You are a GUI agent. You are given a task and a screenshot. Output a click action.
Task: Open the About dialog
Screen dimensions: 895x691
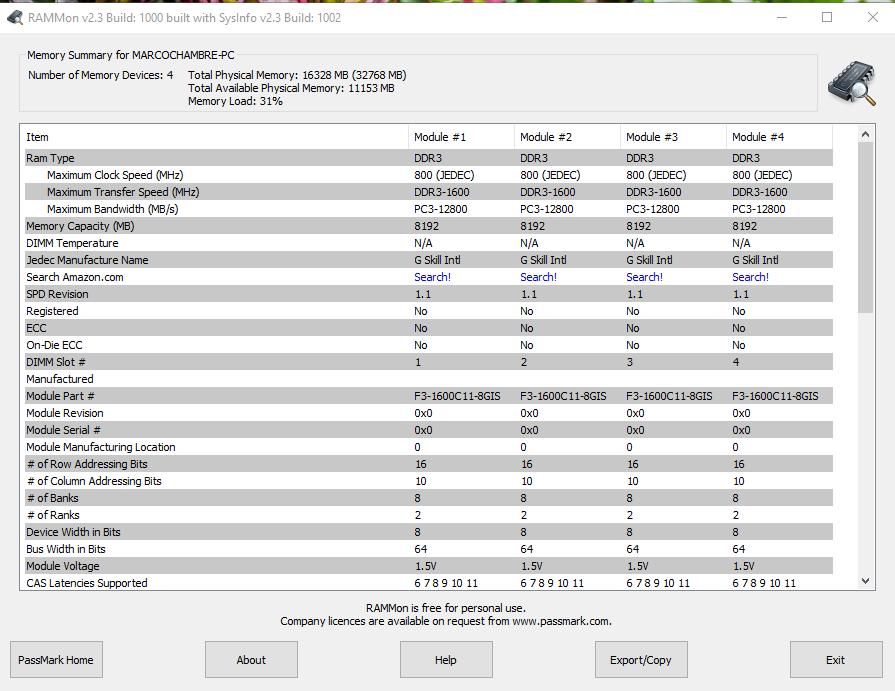coord(251,660)
